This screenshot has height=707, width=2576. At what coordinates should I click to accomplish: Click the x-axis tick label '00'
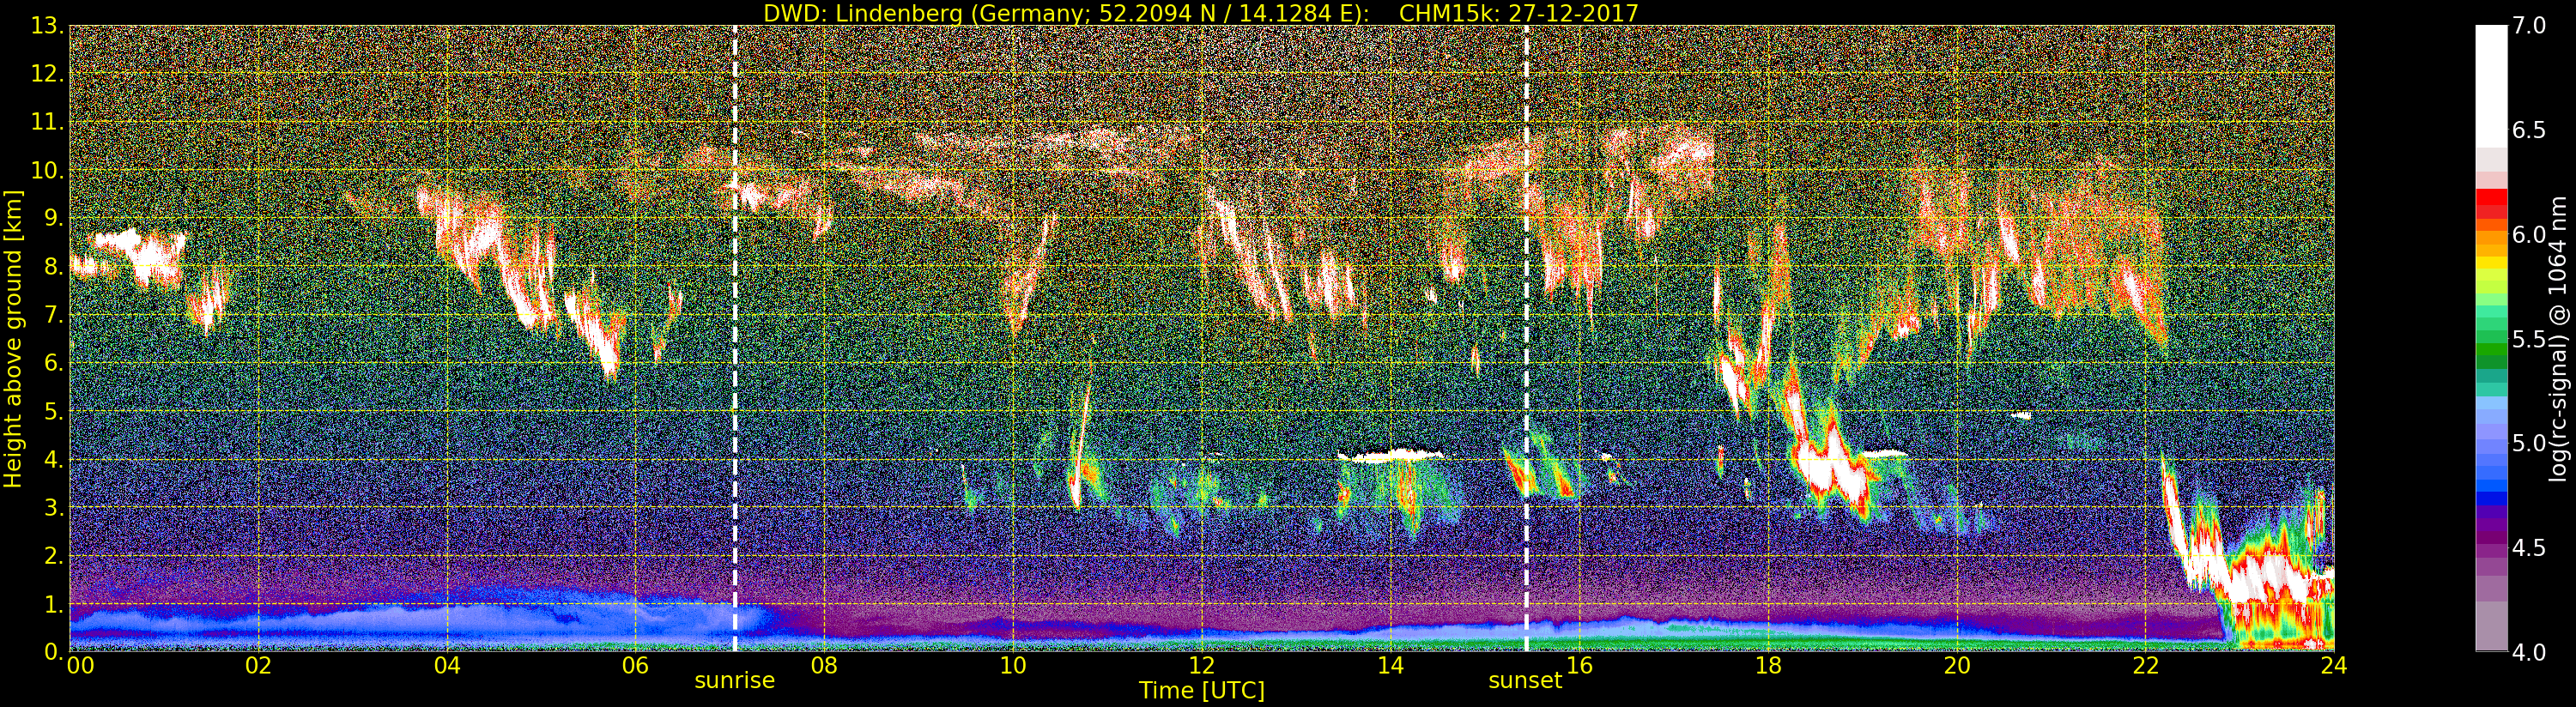[x=80, y=666]
